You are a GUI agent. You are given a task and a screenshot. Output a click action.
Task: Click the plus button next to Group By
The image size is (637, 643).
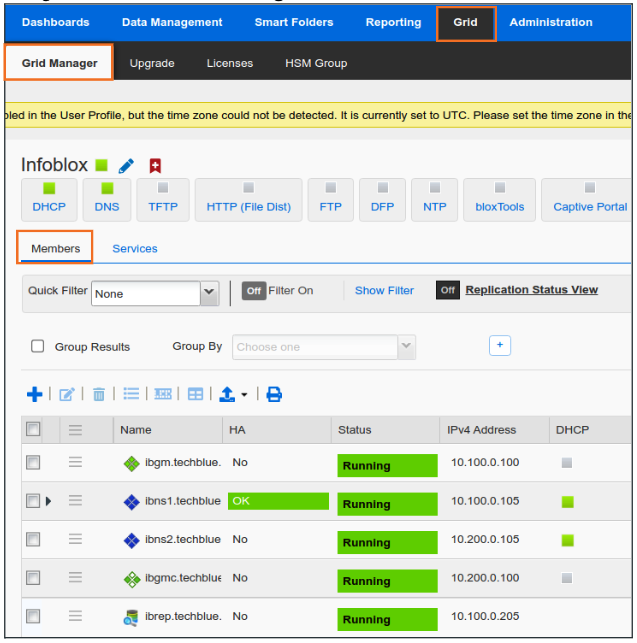click(500, 345)
